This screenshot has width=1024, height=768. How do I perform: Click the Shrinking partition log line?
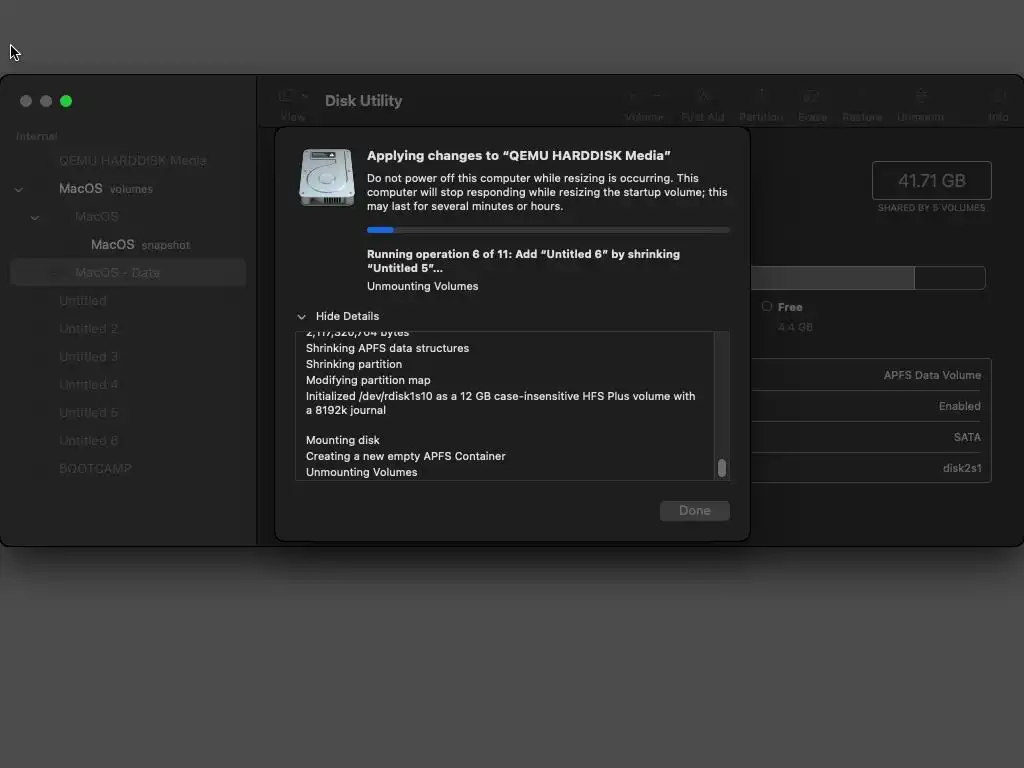pyautogui.click(x=354, y=364)
